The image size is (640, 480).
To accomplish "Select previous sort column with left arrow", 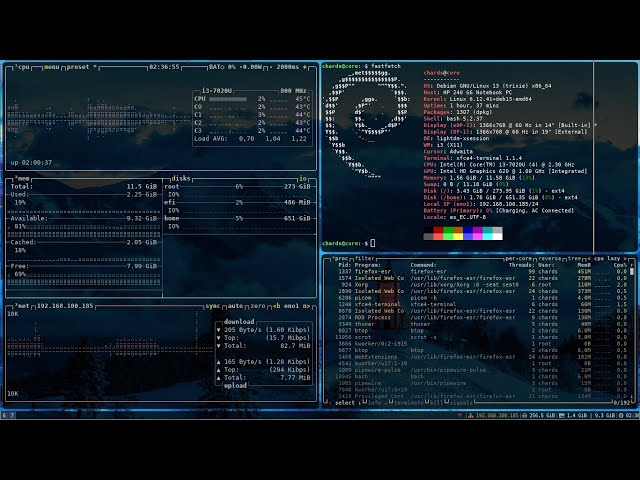I will pyautogui.click(x=589, y=258).
